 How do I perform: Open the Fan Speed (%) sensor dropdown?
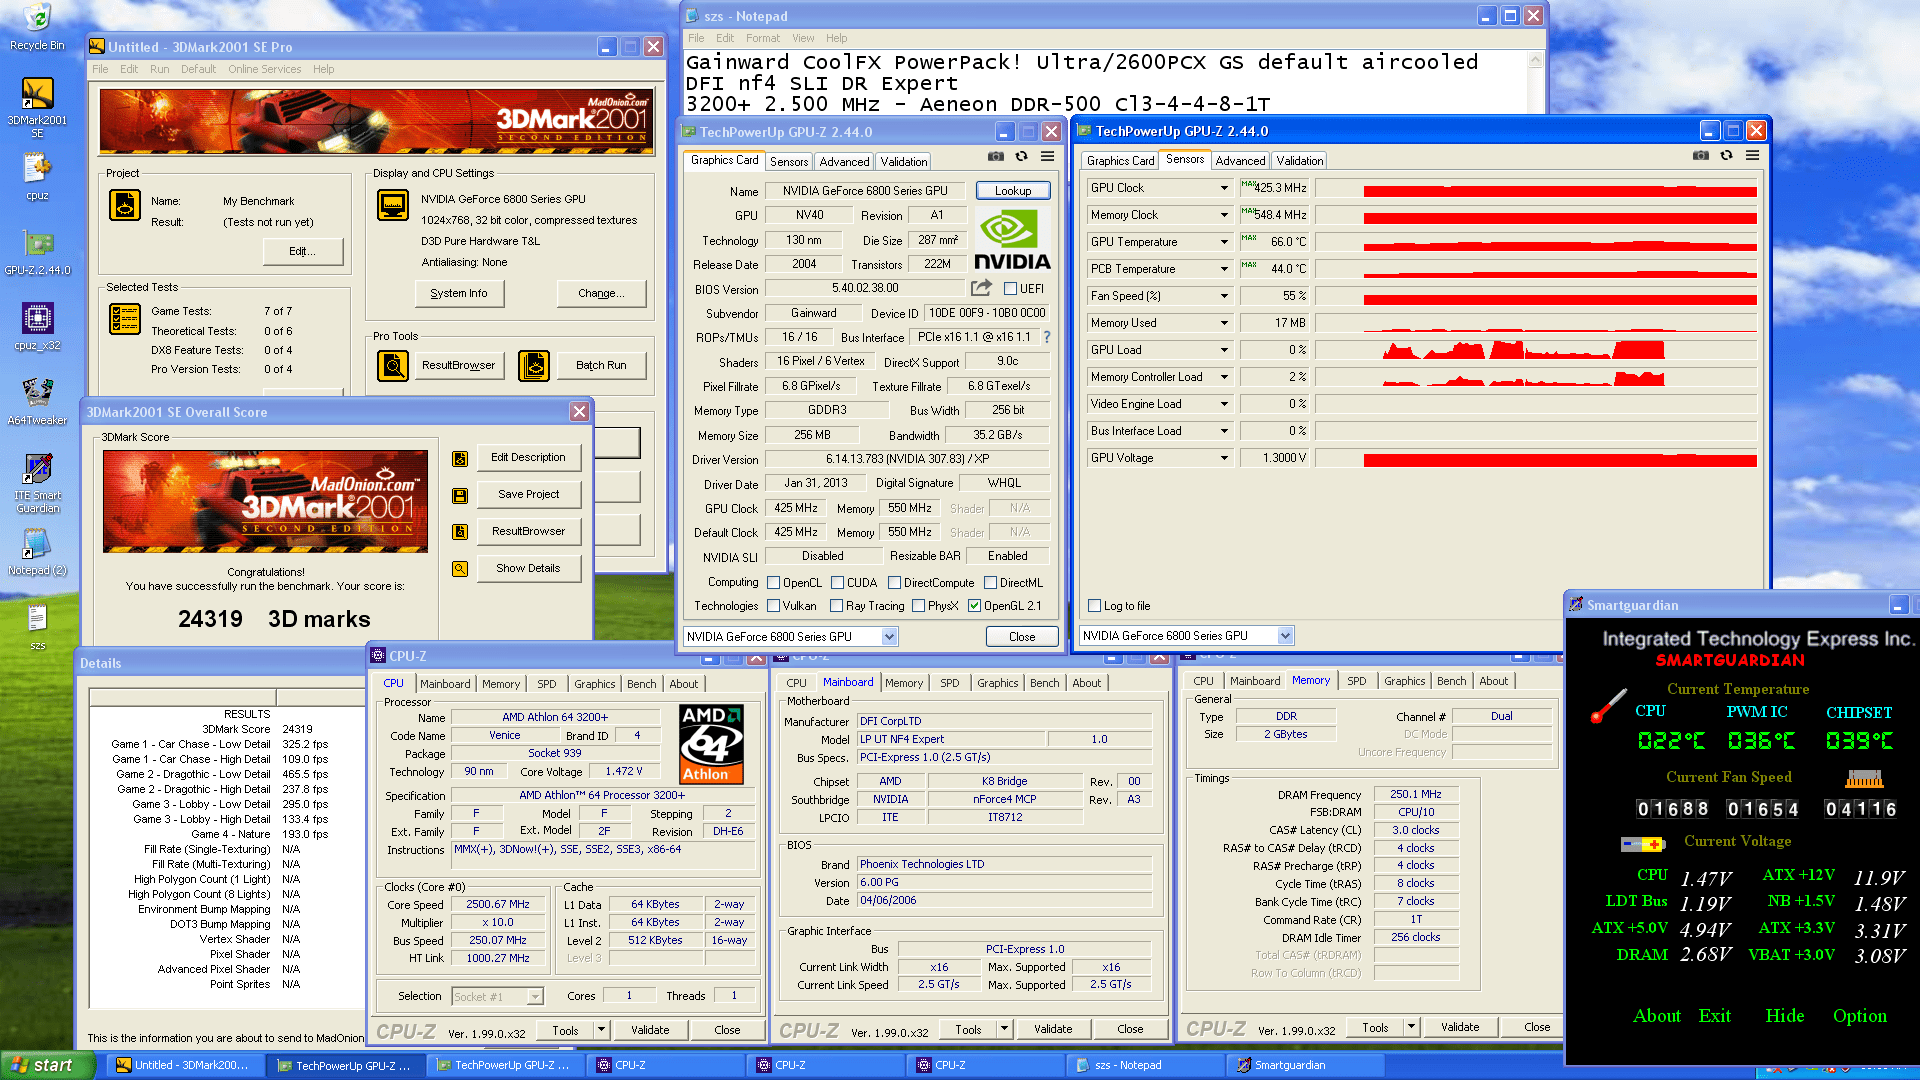click(1224, 296)
